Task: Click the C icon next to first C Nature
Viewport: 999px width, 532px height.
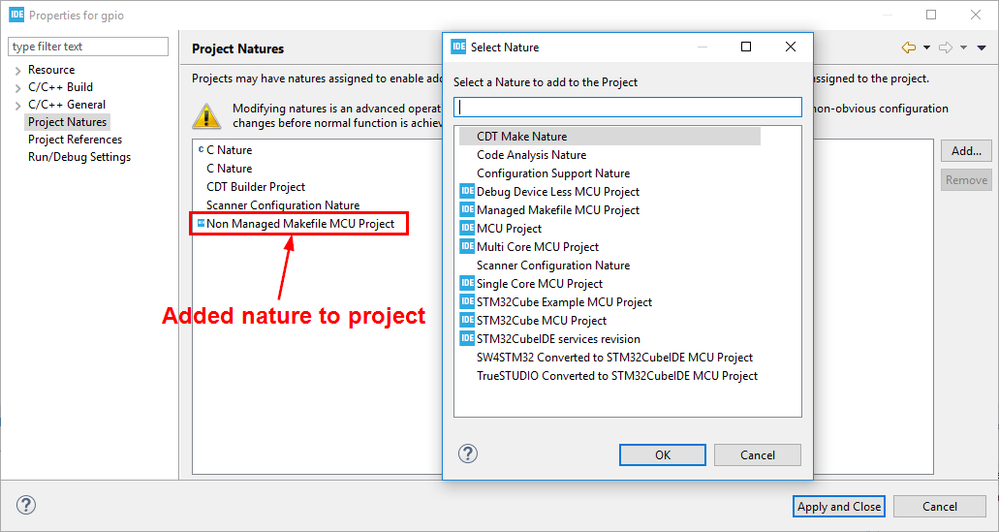Action: [x=201, y=150]
